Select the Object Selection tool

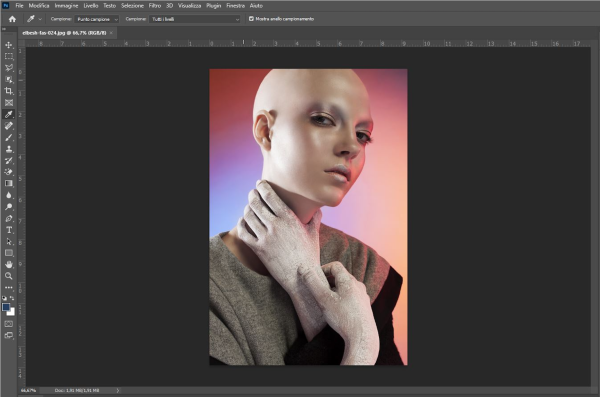(8, 79)
